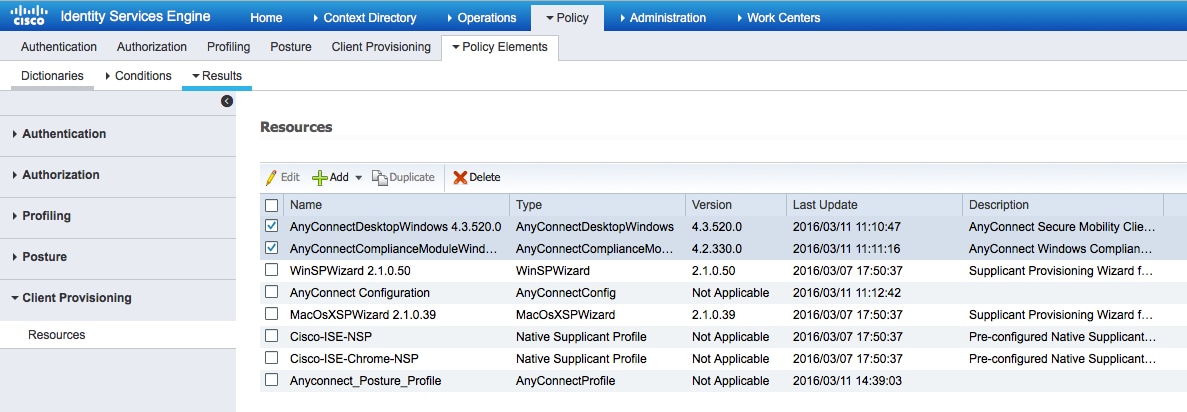Click the Cisco-ISE-NSP name
Viewport: 1187px width, 412px height.
click(329, 336)
